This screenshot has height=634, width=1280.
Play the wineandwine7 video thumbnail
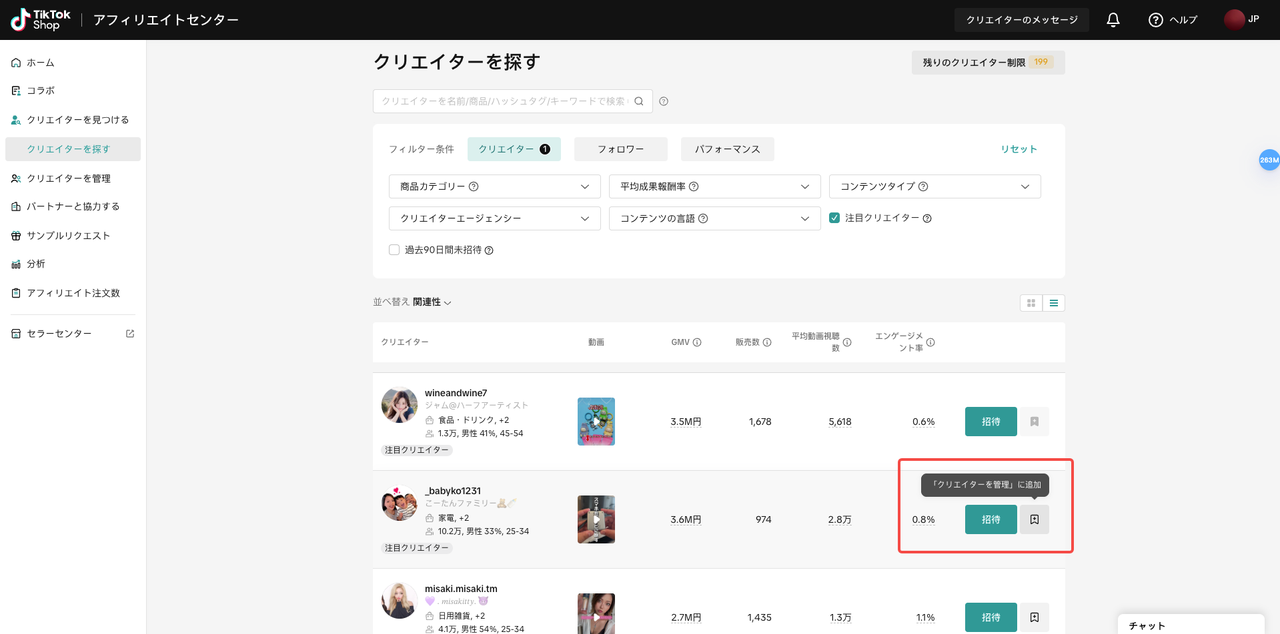(596, 422)
